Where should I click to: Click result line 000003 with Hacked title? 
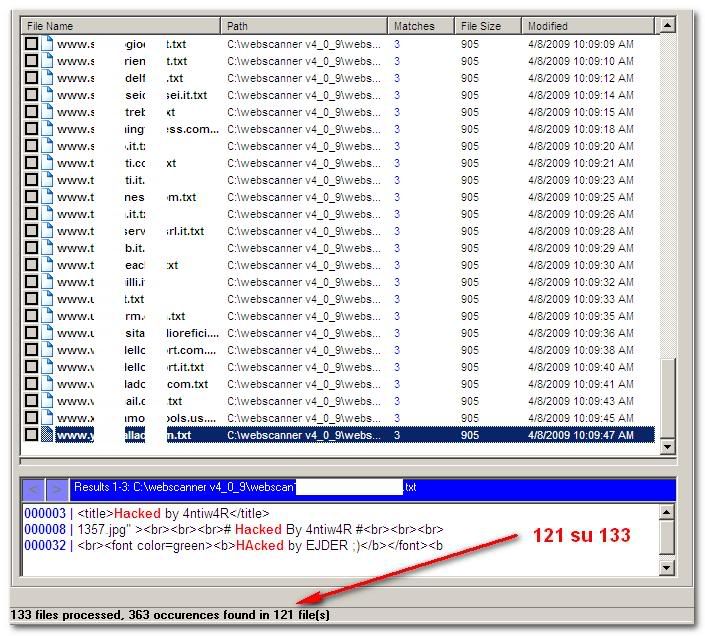[x=150, y=514]
